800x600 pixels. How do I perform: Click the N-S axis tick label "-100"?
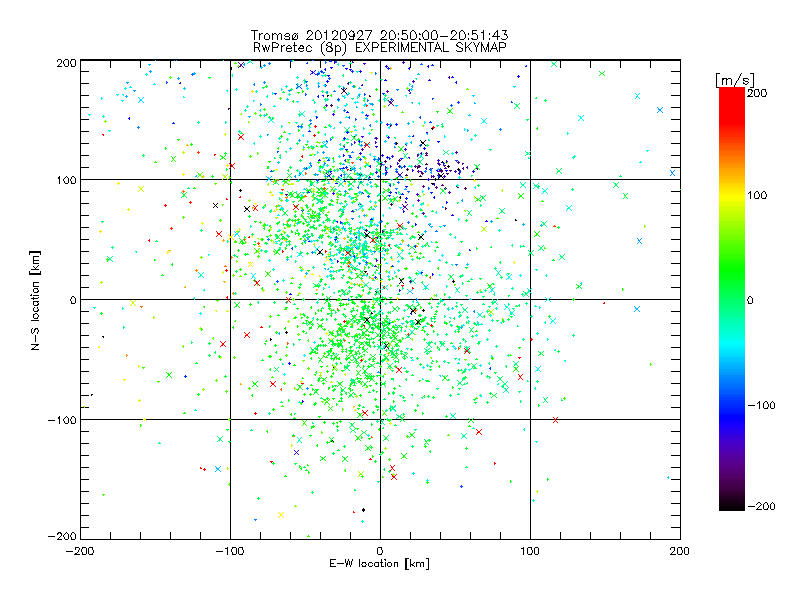click(62, 420)
